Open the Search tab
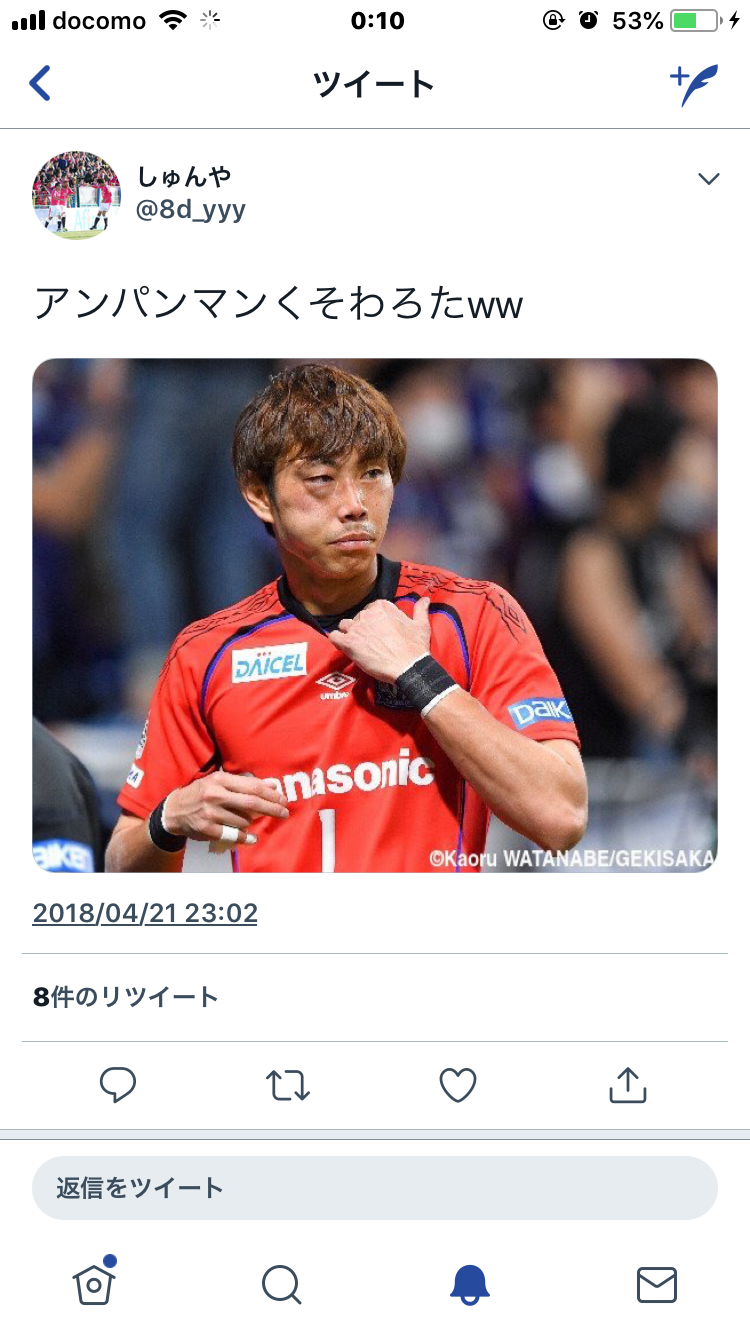The width and height of the screenshot is (750, 1334). coord(281,1285)
